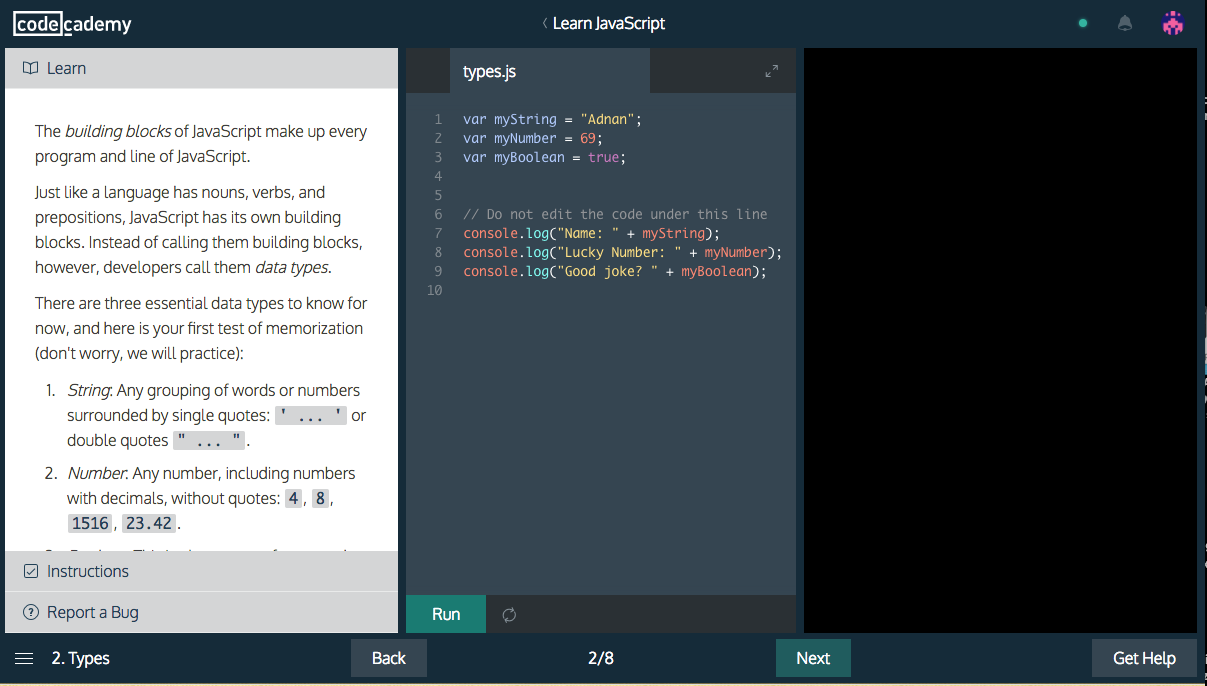Place cursor on the myNumber = 69 line
Viewport: 1207px width, 686px height.
coord(533,138)
